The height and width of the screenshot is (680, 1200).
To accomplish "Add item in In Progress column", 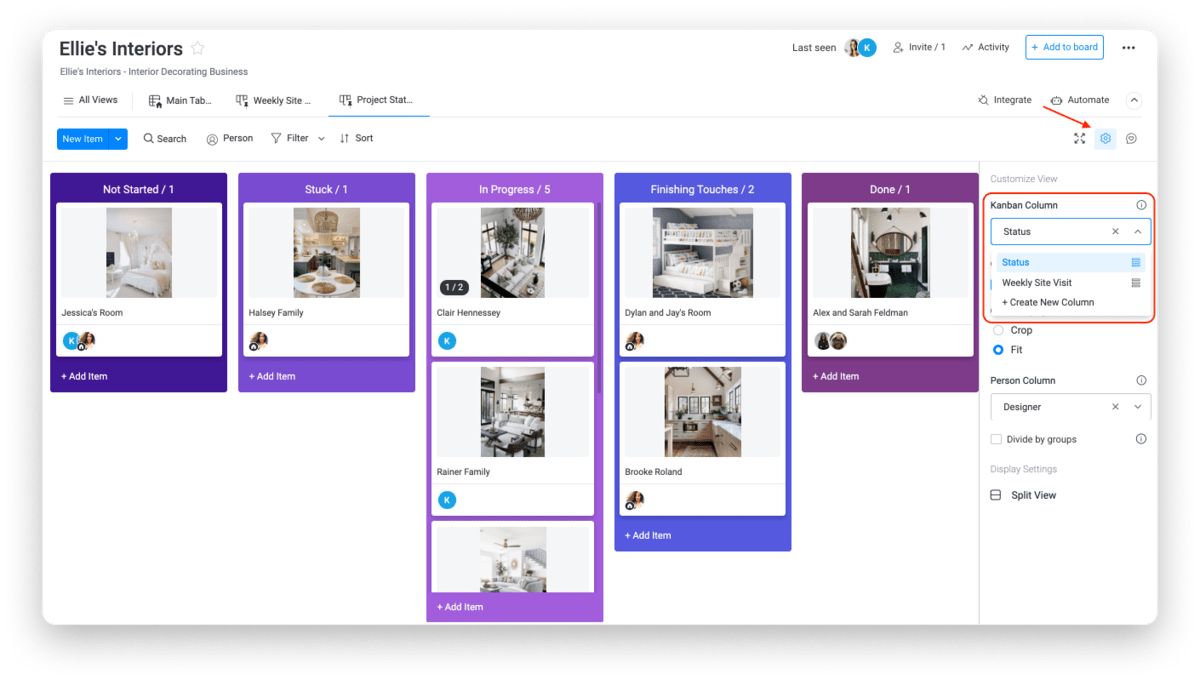I will pyautogui.click(x=460, y=607).
